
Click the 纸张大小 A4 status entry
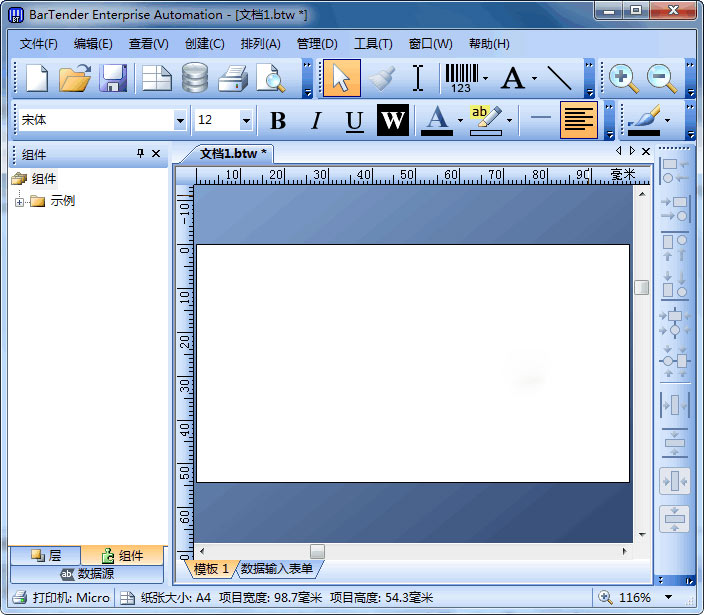coord(176,597)
